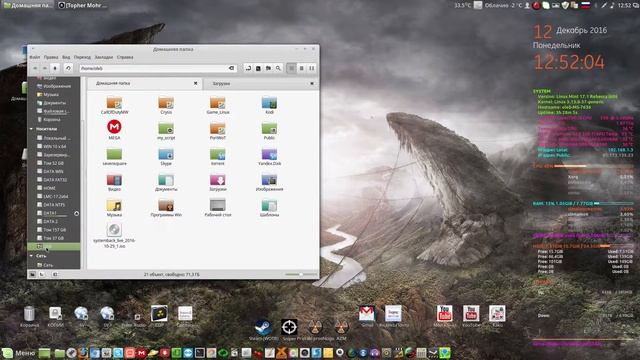This screenshot has width=640, height=360.
Task: Hide the sidebar status button
Action: (55, 274)
